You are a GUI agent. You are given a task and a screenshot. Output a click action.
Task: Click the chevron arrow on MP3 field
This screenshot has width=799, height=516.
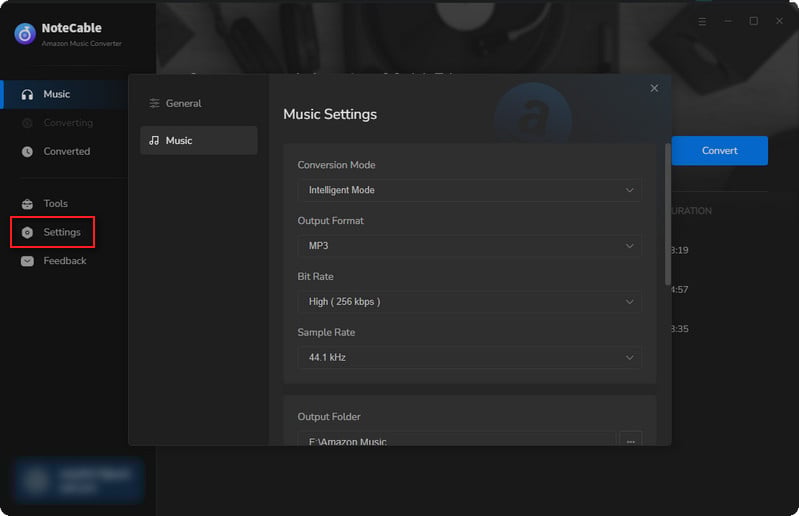[630, 246]
